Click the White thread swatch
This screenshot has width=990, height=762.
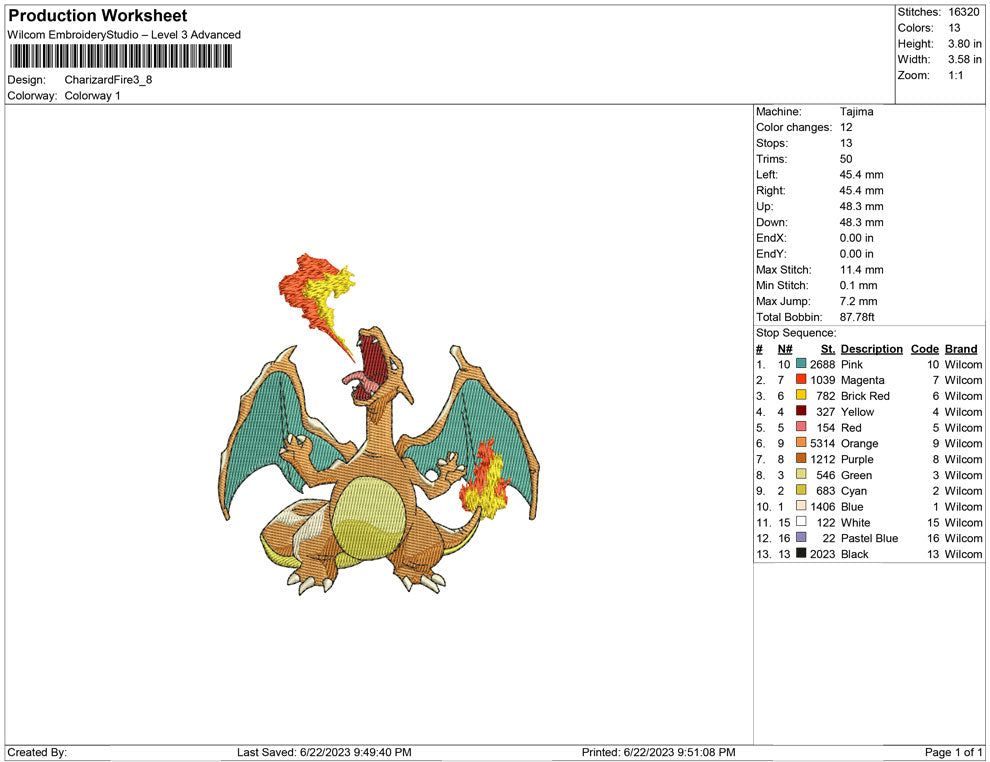801,522
